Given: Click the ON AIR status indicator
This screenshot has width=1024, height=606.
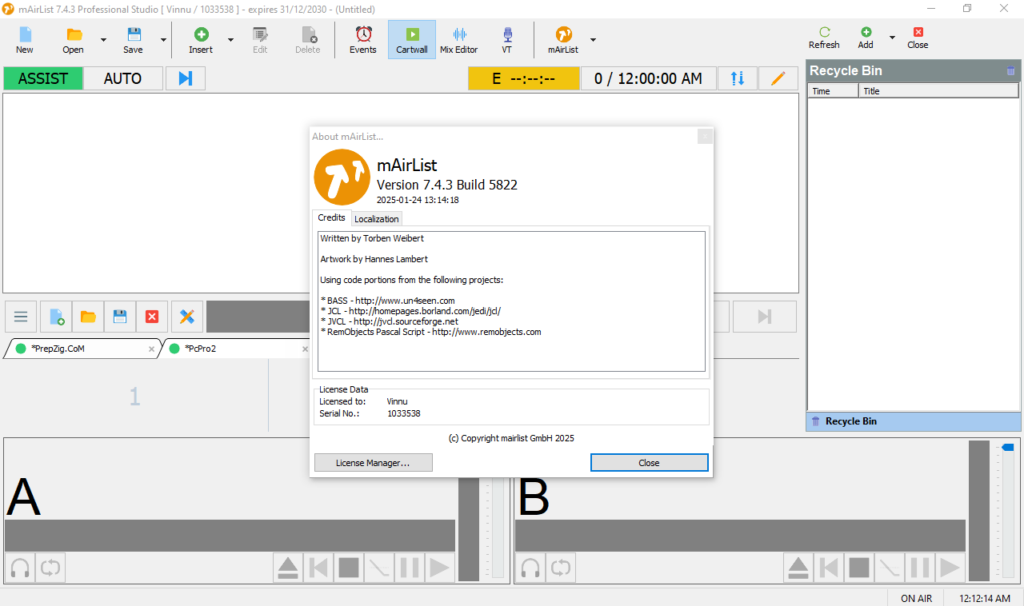Looking at the screenshot, I should click(916, 598).
